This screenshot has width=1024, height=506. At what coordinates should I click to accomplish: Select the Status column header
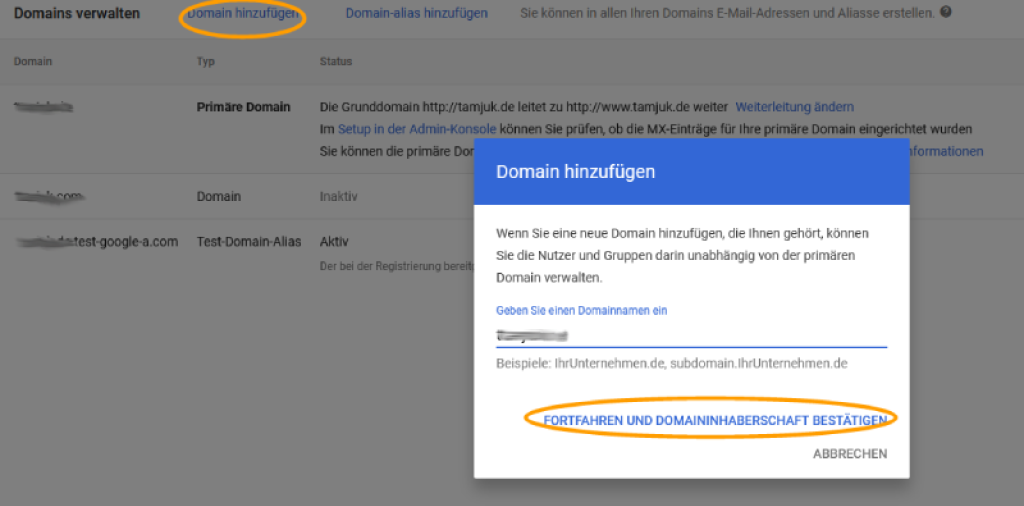click(336, 61)
